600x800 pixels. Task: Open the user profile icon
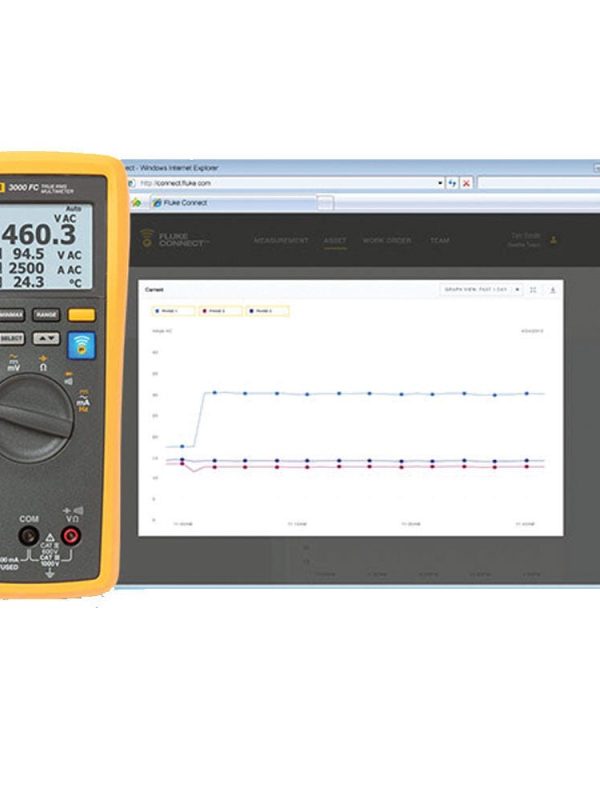coord(554,240)
